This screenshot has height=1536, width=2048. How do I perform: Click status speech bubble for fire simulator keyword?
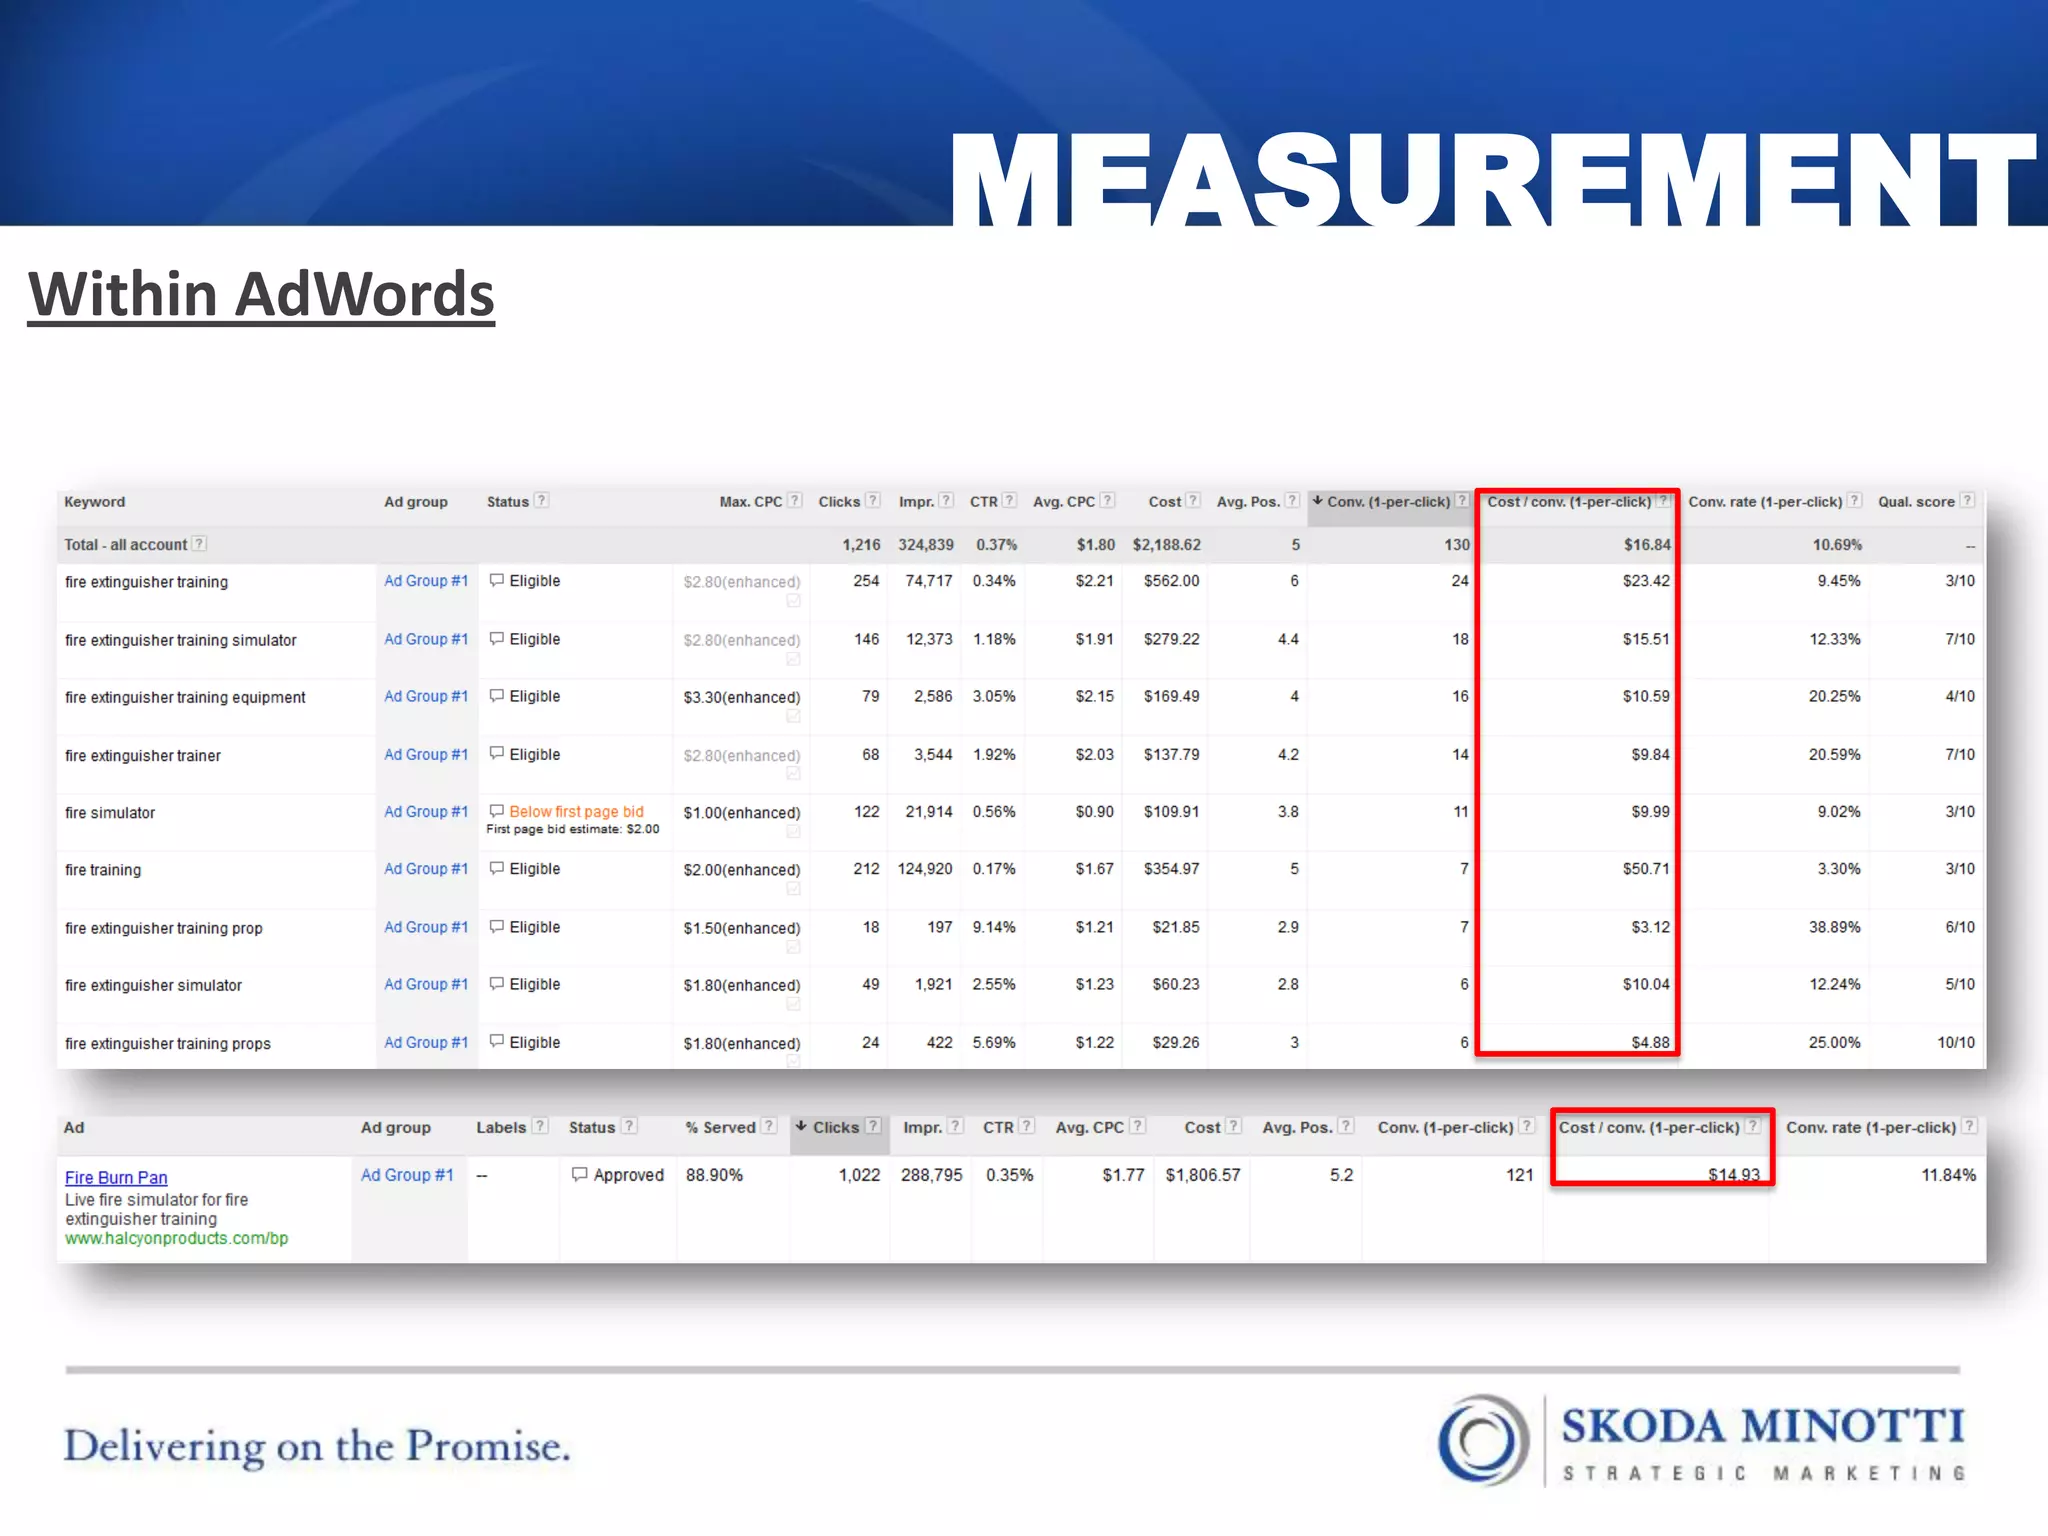point(497,811)
